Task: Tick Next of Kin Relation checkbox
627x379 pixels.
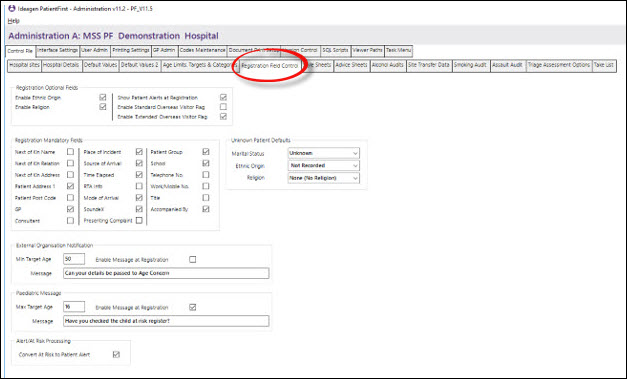Action: click(x=70, y=163)
